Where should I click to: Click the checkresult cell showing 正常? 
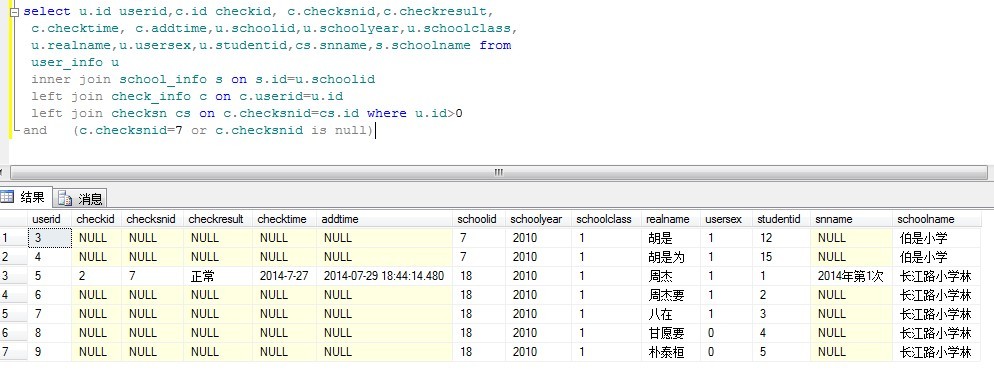click(218, 276)
